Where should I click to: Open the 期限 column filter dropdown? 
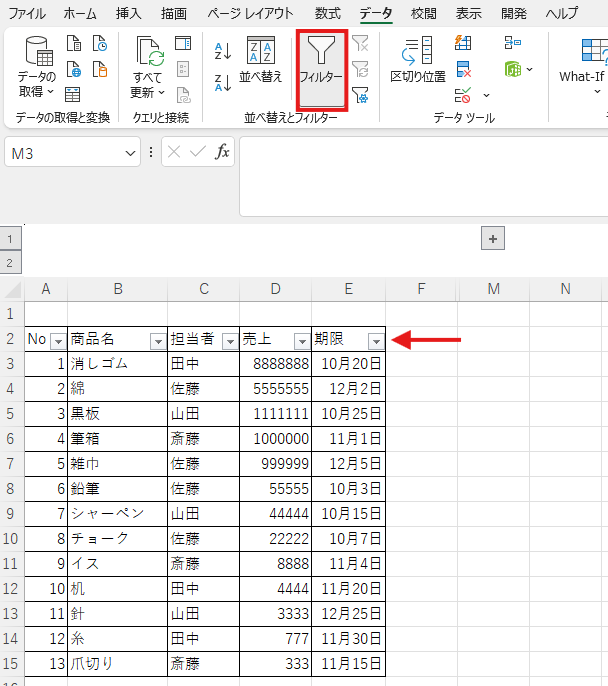(376, 341)
